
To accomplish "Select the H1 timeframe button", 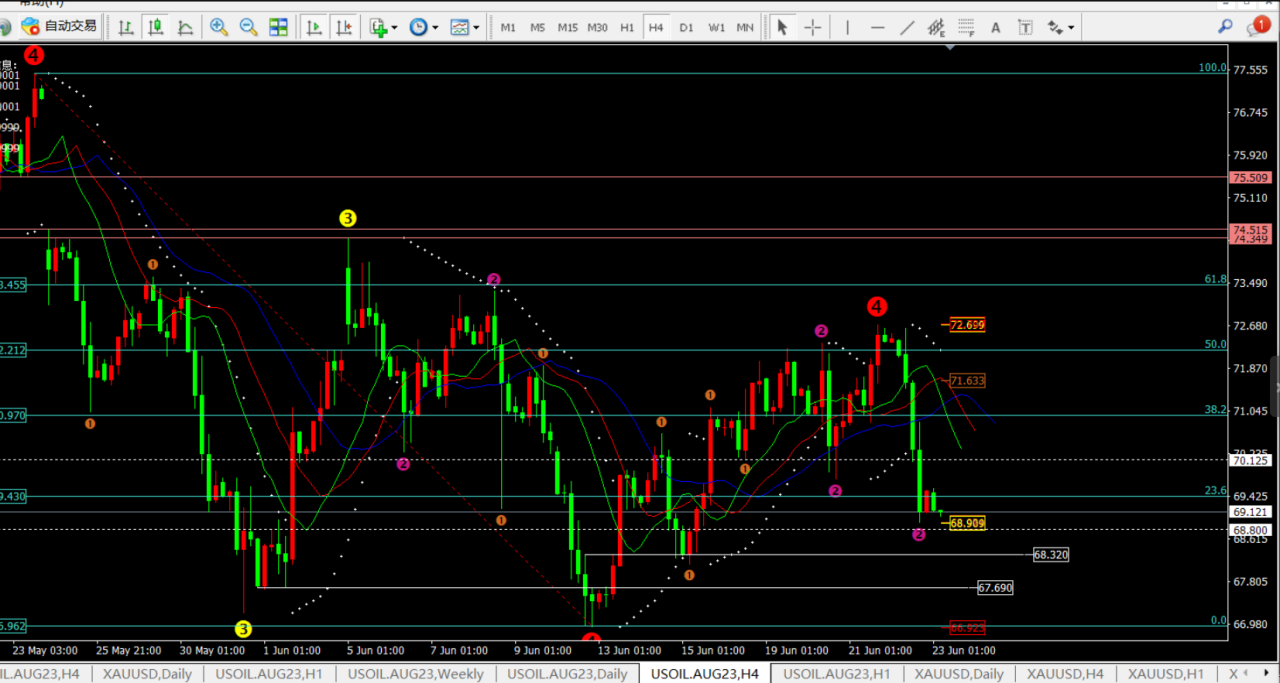I will [627, 27].
